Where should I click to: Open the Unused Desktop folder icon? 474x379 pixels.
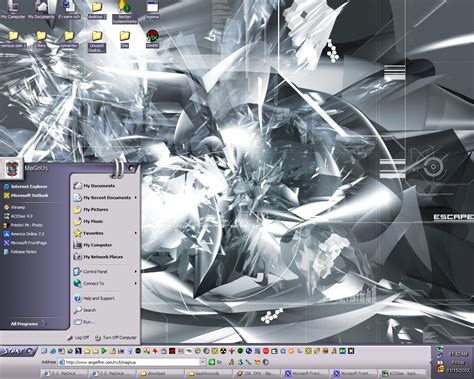click(x=97, y=41)
